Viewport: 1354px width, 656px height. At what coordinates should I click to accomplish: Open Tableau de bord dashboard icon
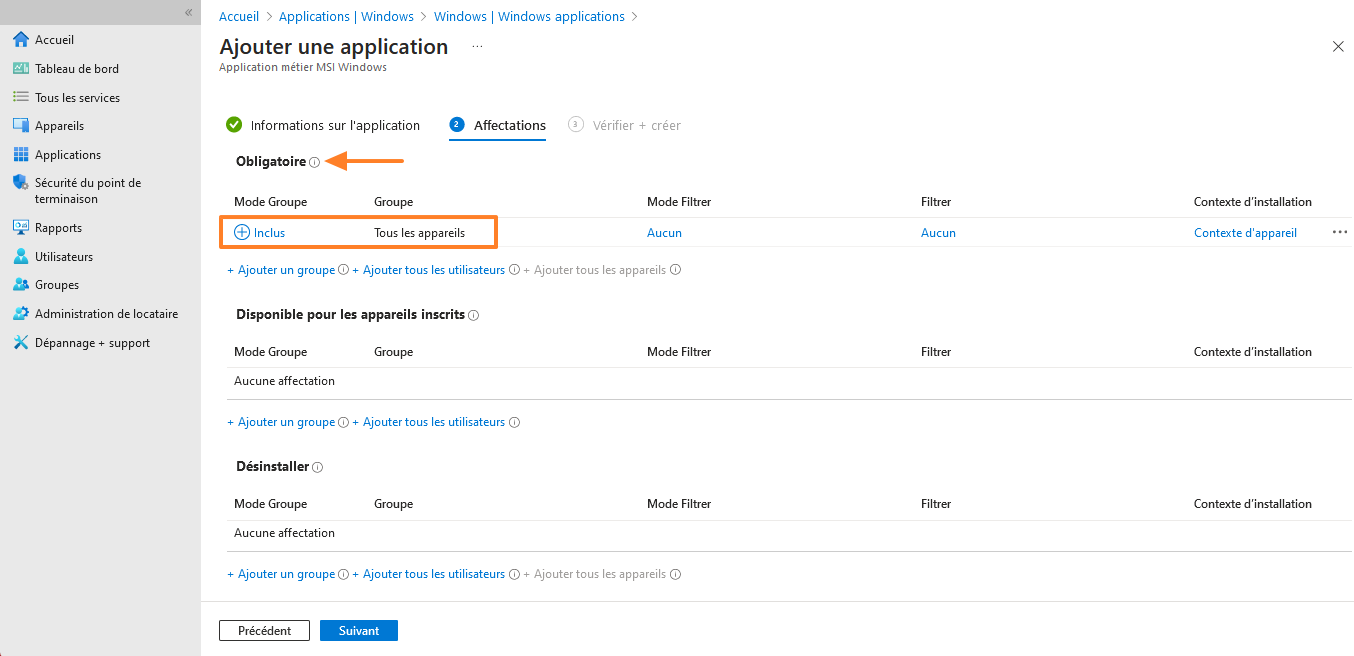pyautogui.click(x=21, y=69)
